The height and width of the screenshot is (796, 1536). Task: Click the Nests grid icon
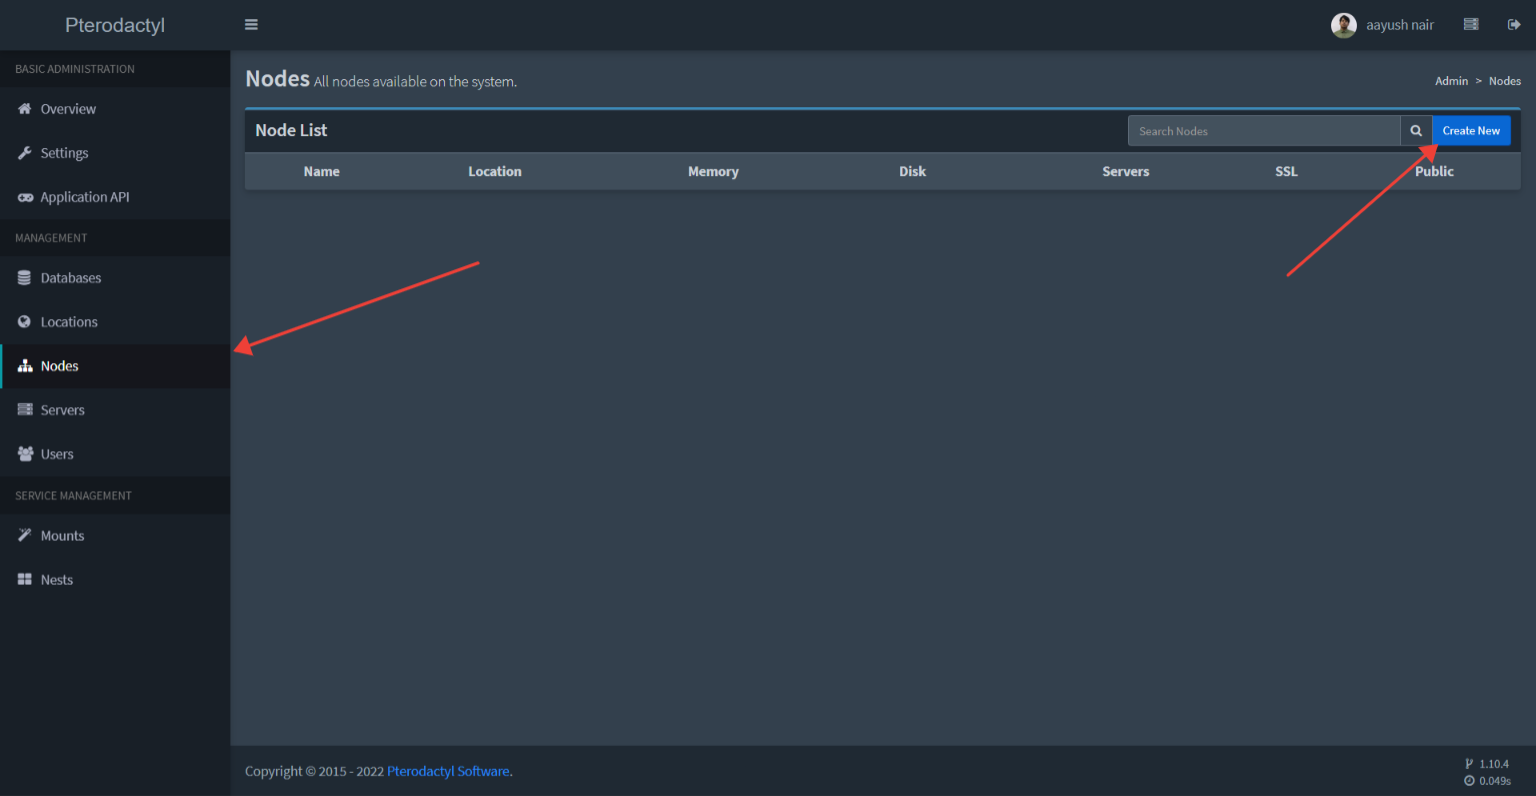(25, 580)
